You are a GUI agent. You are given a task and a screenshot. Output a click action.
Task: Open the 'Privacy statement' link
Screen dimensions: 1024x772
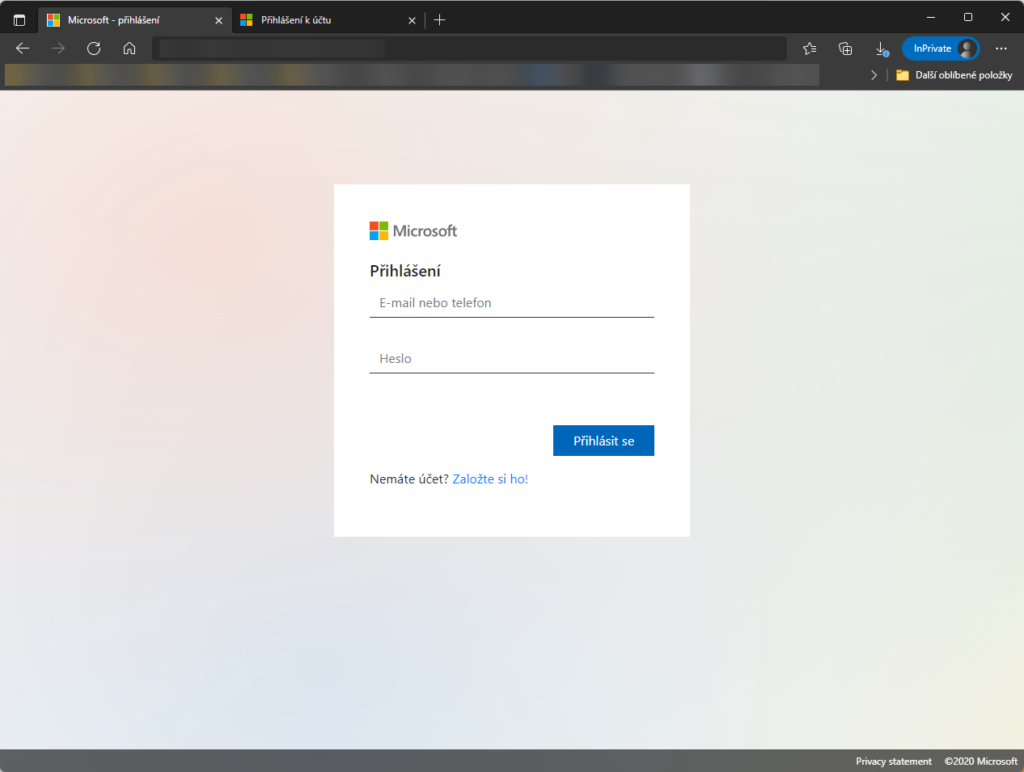[x=893, y=762]
